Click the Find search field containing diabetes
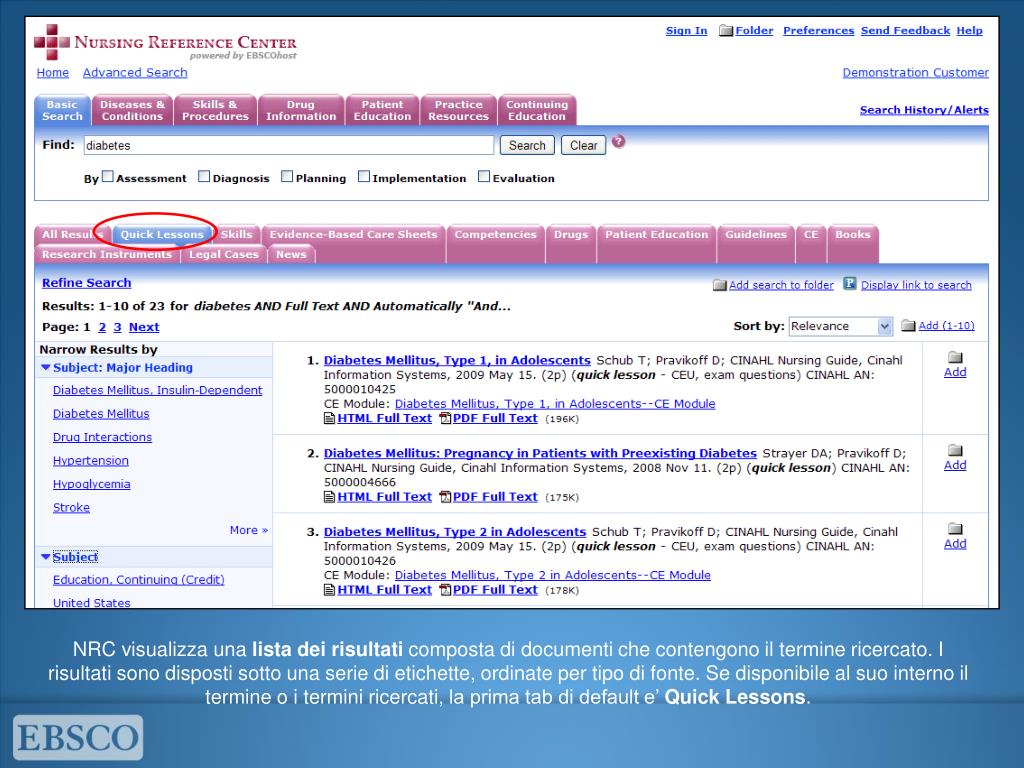 (x=289, y=145)
